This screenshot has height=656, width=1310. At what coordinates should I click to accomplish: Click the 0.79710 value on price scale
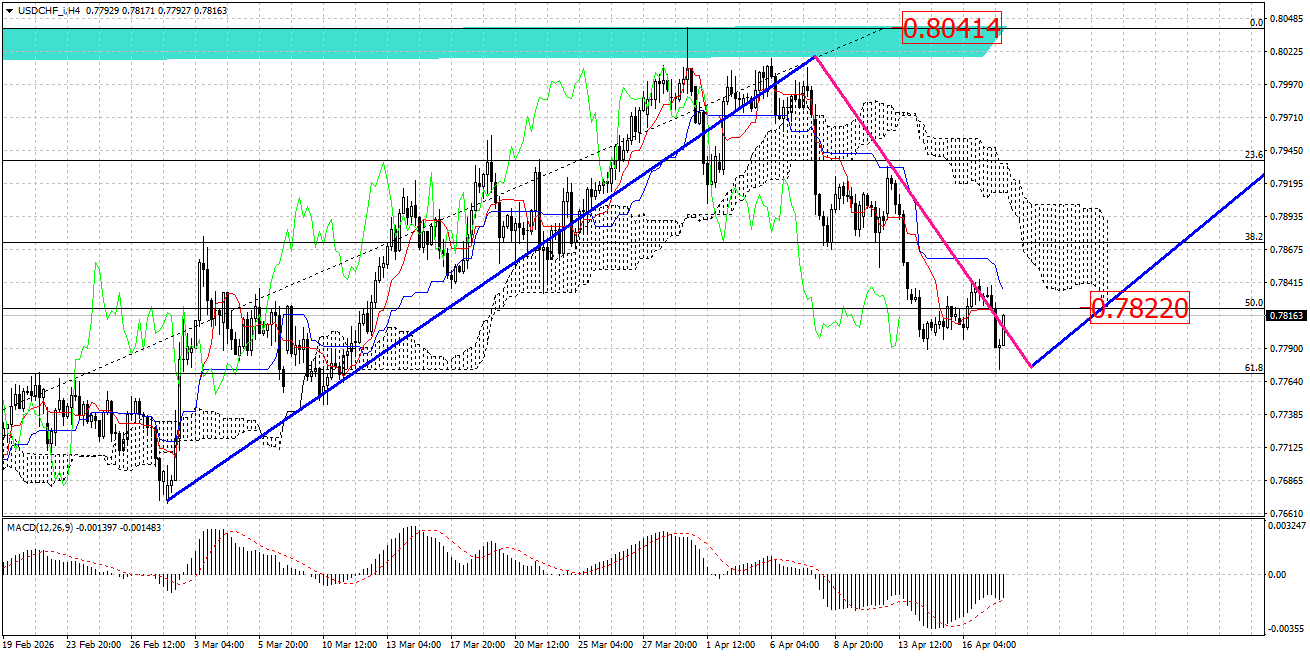click(1284, 118)
